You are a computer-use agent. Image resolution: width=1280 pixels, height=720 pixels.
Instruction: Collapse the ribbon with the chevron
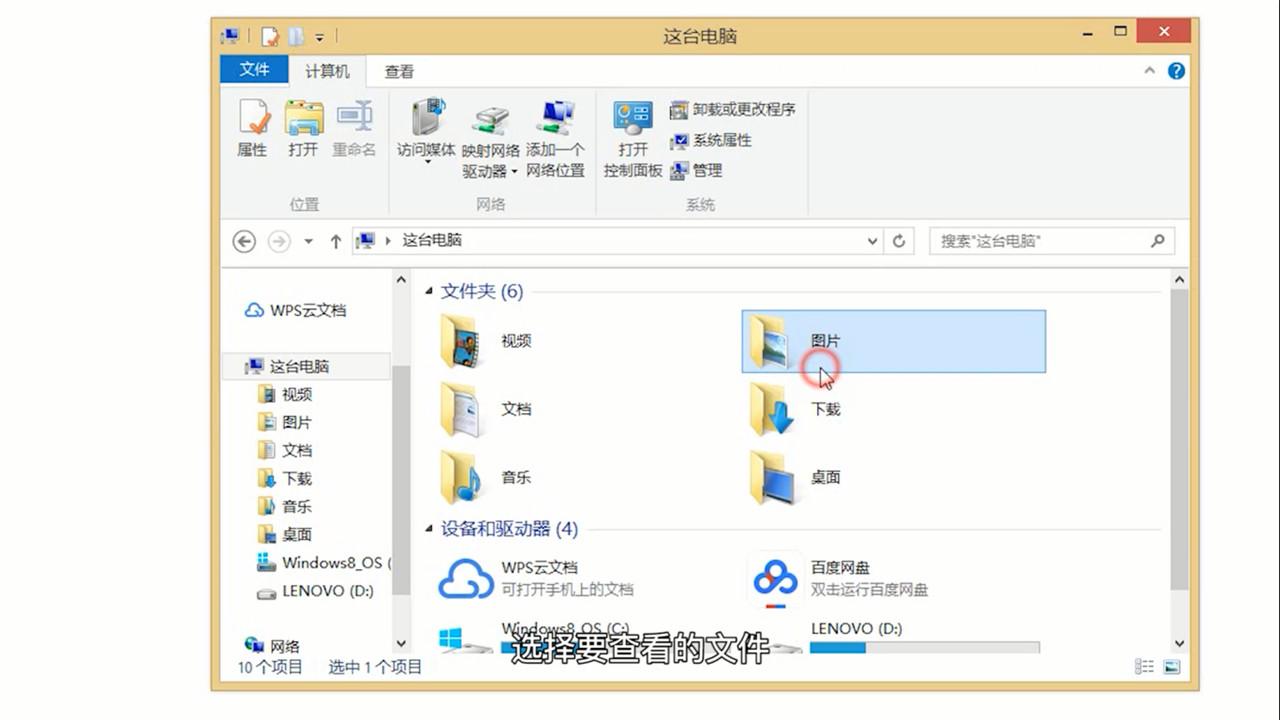coord(1150,71)
